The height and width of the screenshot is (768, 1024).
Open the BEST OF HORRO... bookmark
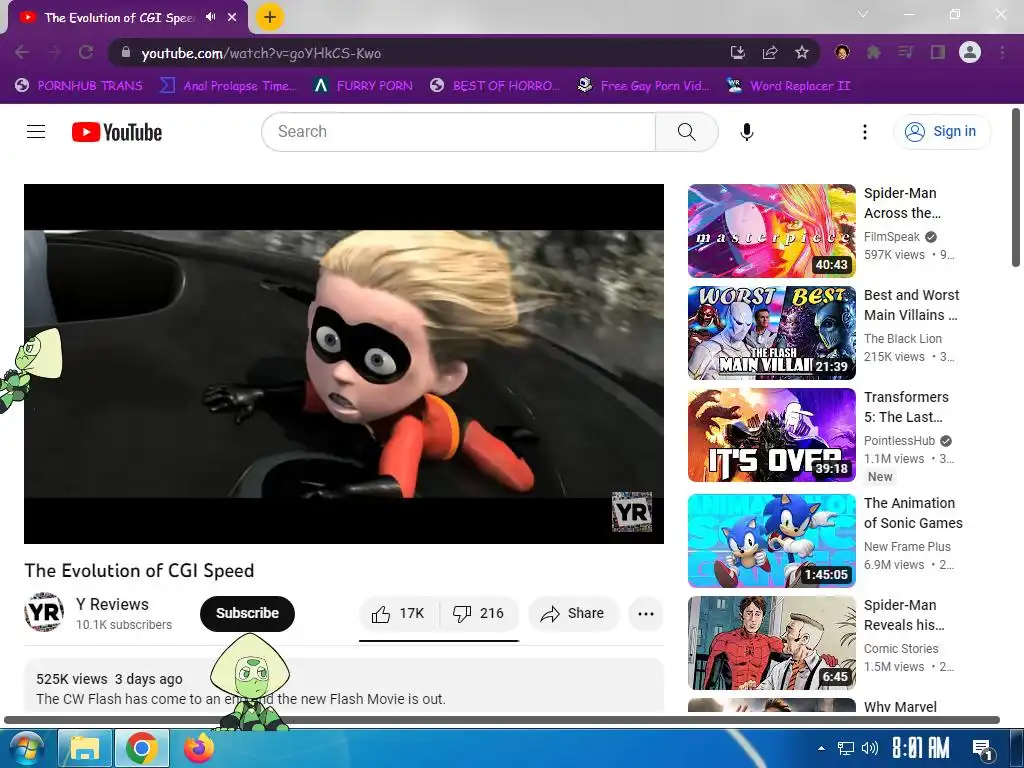[496, 86]
